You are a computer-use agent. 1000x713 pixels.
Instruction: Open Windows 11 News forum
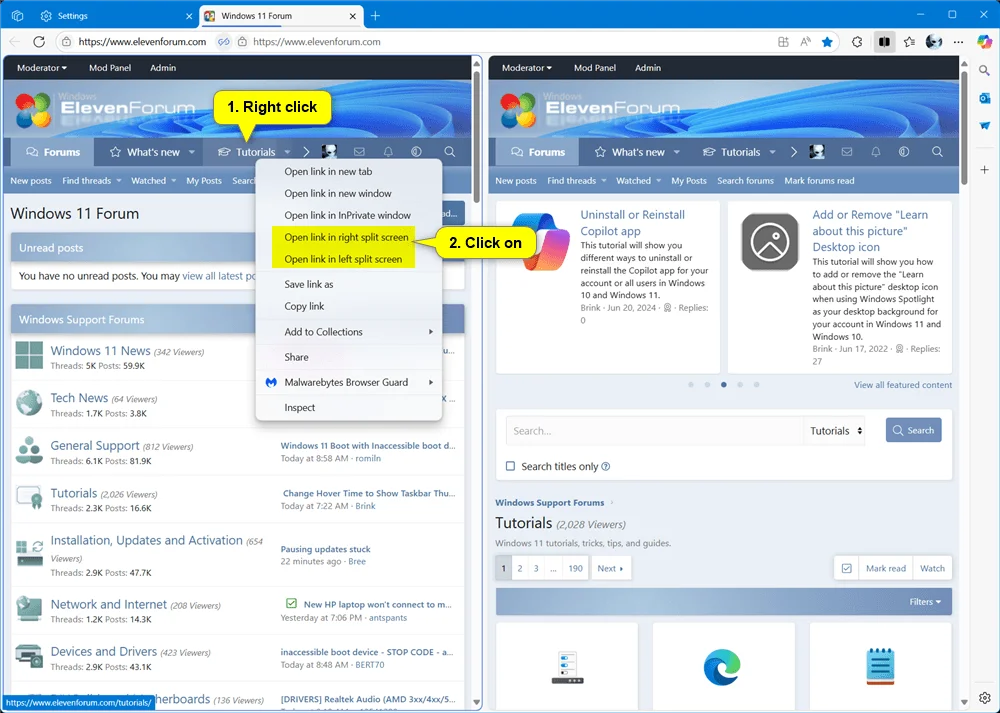pyautogui.click(x=100, y=351)
